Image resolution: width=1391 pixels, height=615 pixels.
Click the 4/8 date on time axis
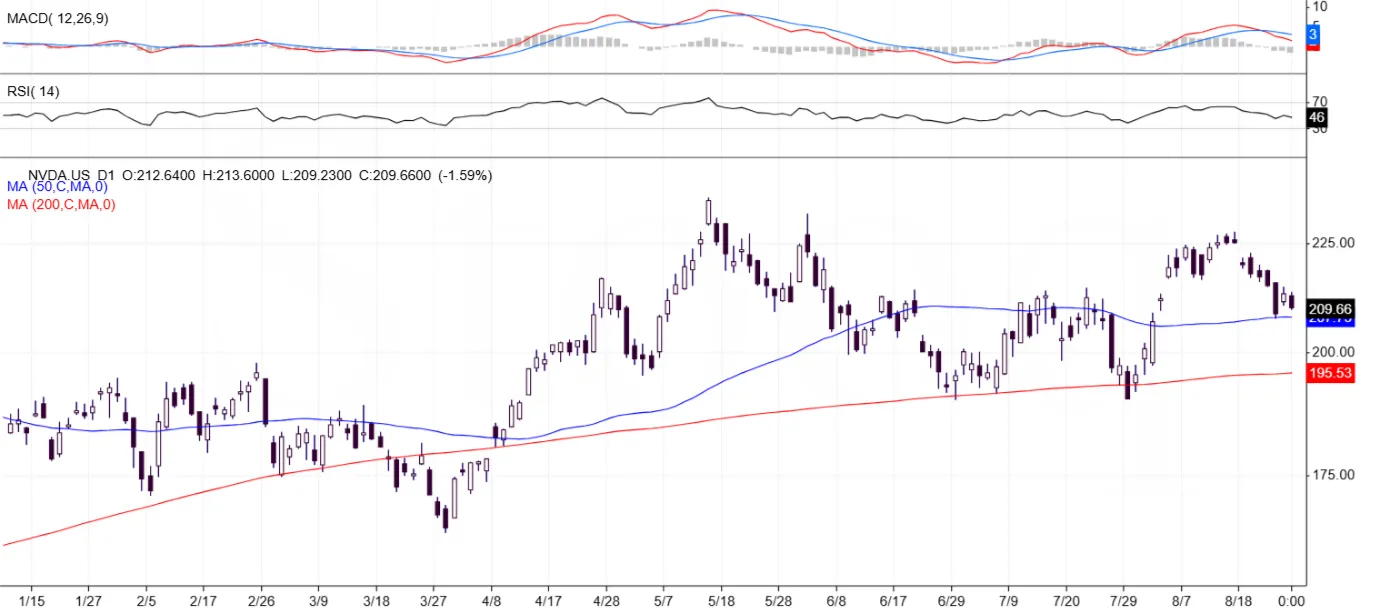point(491,600)
